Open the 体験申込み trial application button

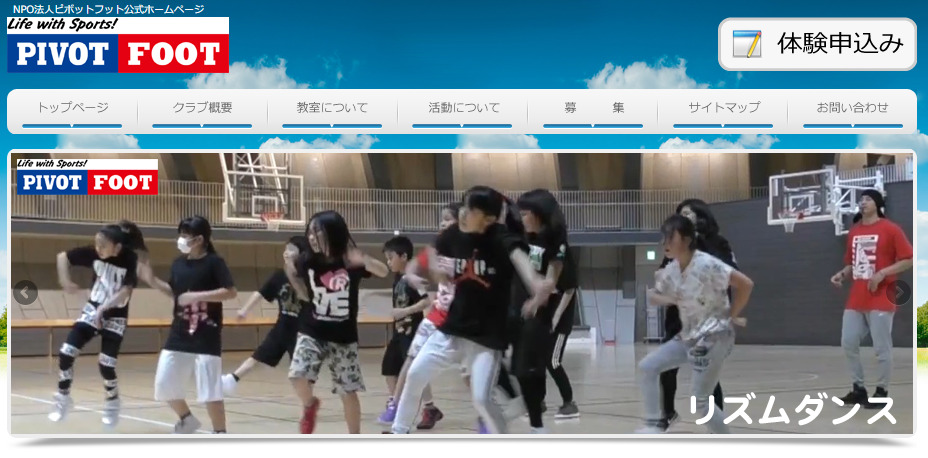click(817, 44)
